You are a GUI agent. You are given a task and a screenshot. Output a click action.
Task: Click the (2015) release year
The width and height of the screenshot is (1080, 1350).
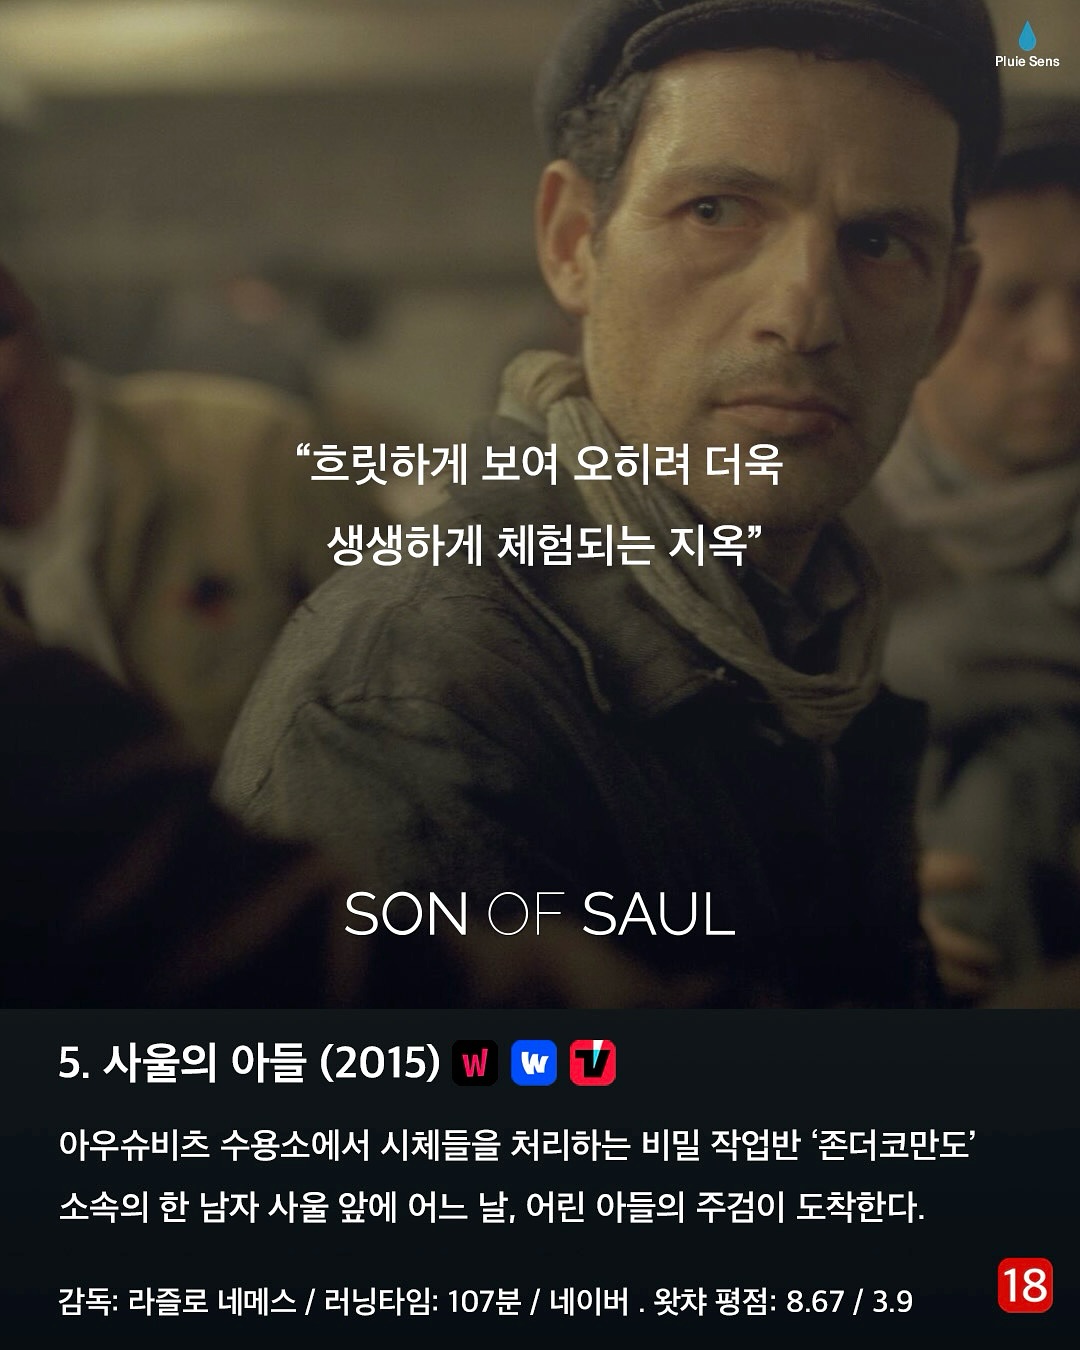[x=380, y=1062]
